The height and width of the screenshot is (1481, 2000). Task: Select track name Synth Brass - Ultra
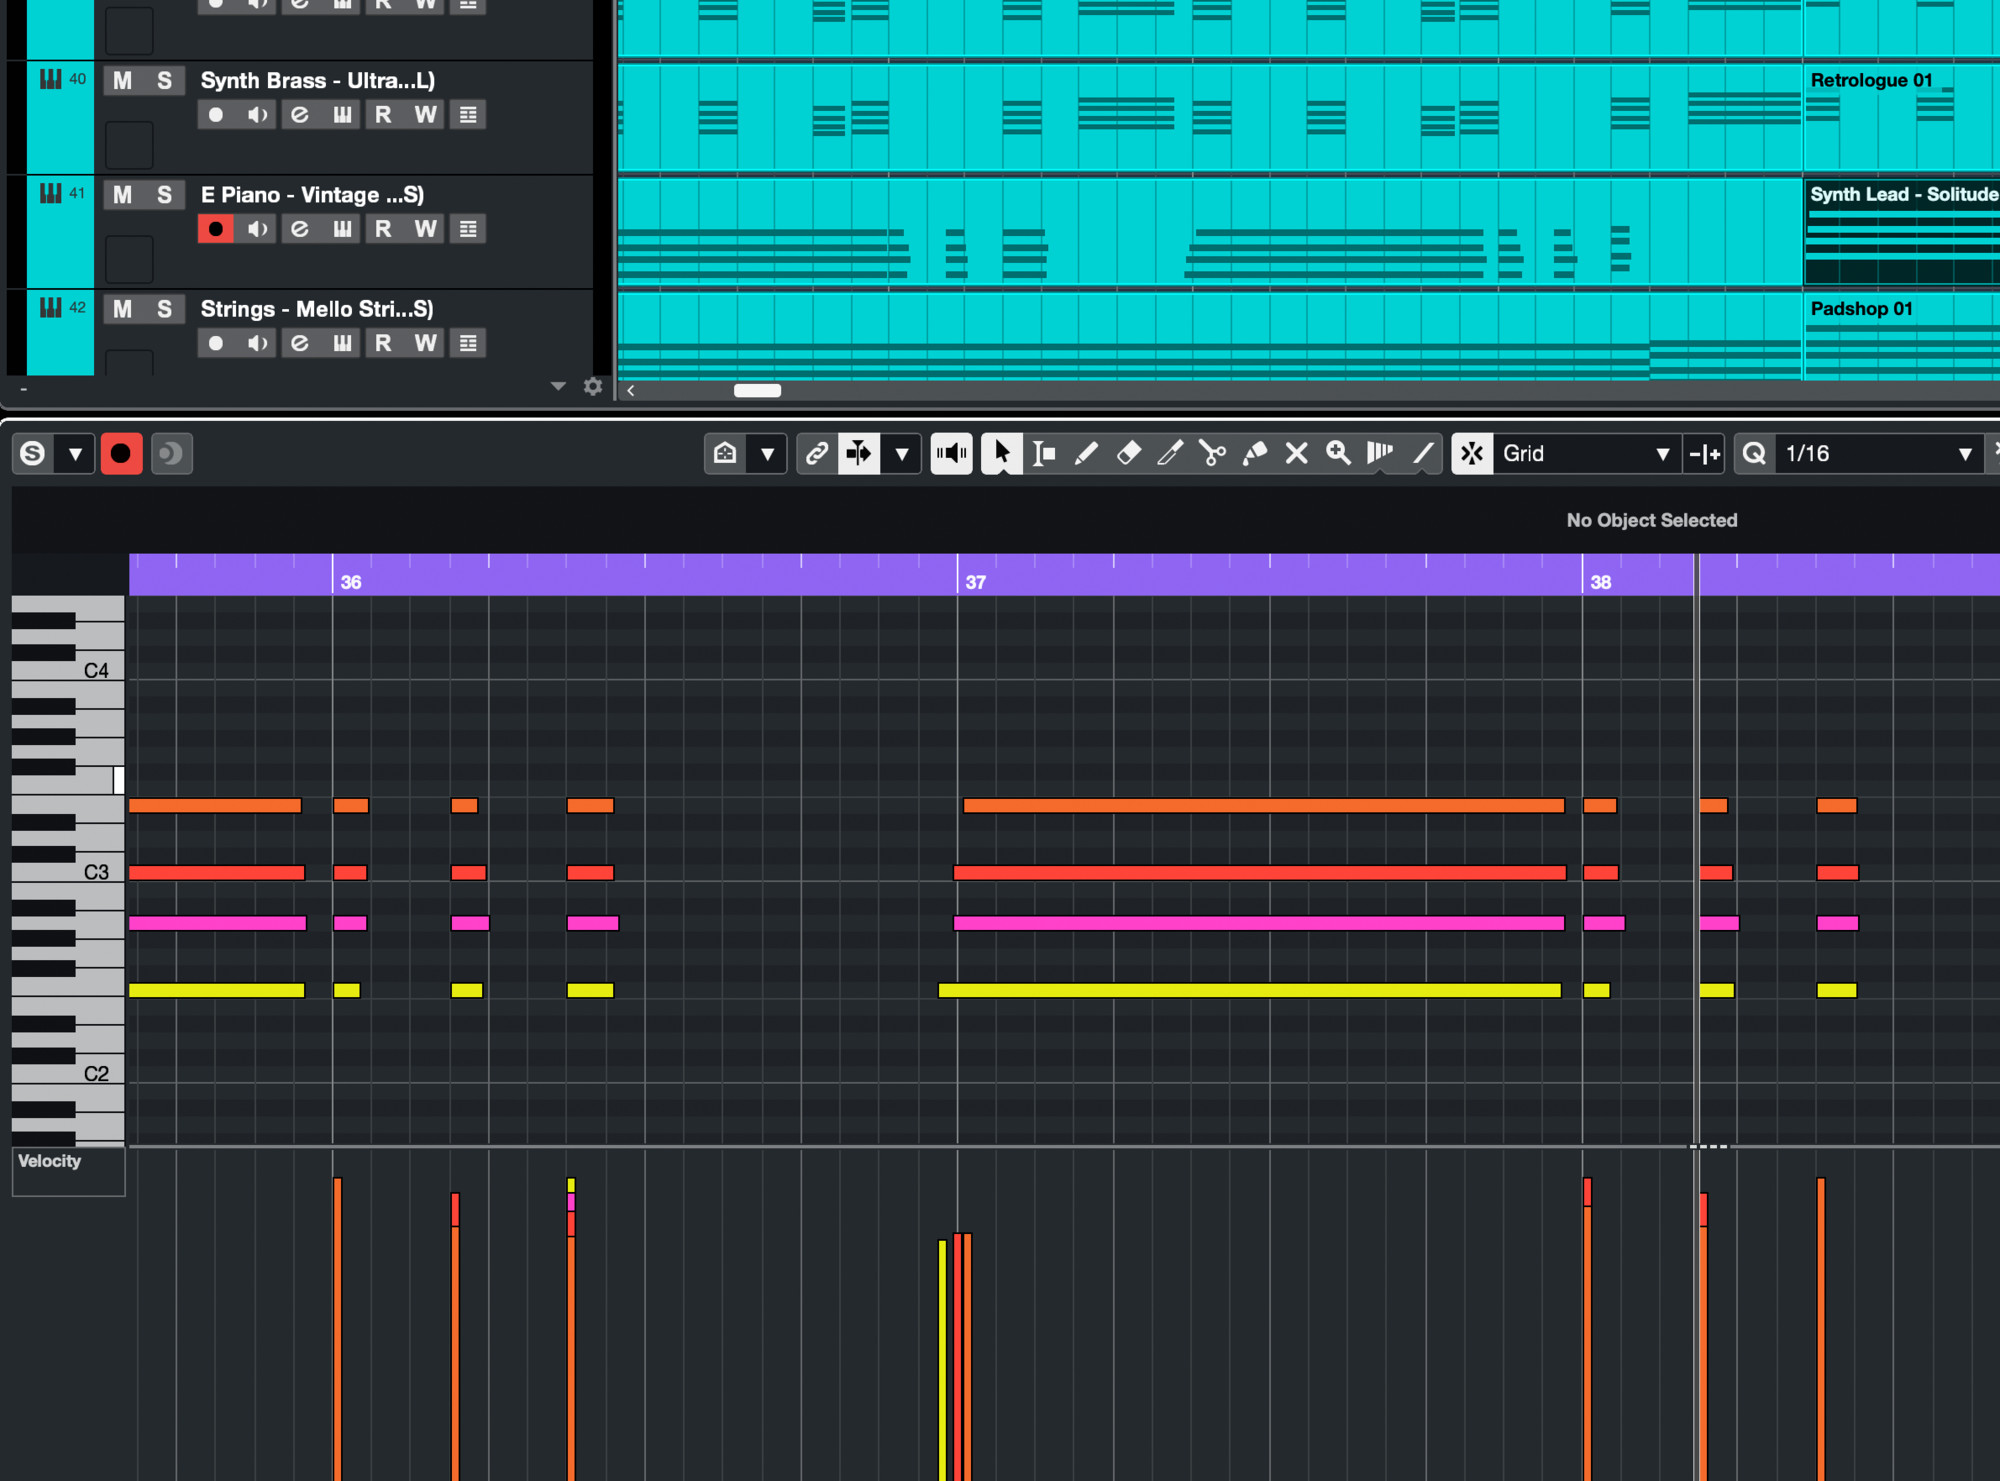[x=317, y=81]
